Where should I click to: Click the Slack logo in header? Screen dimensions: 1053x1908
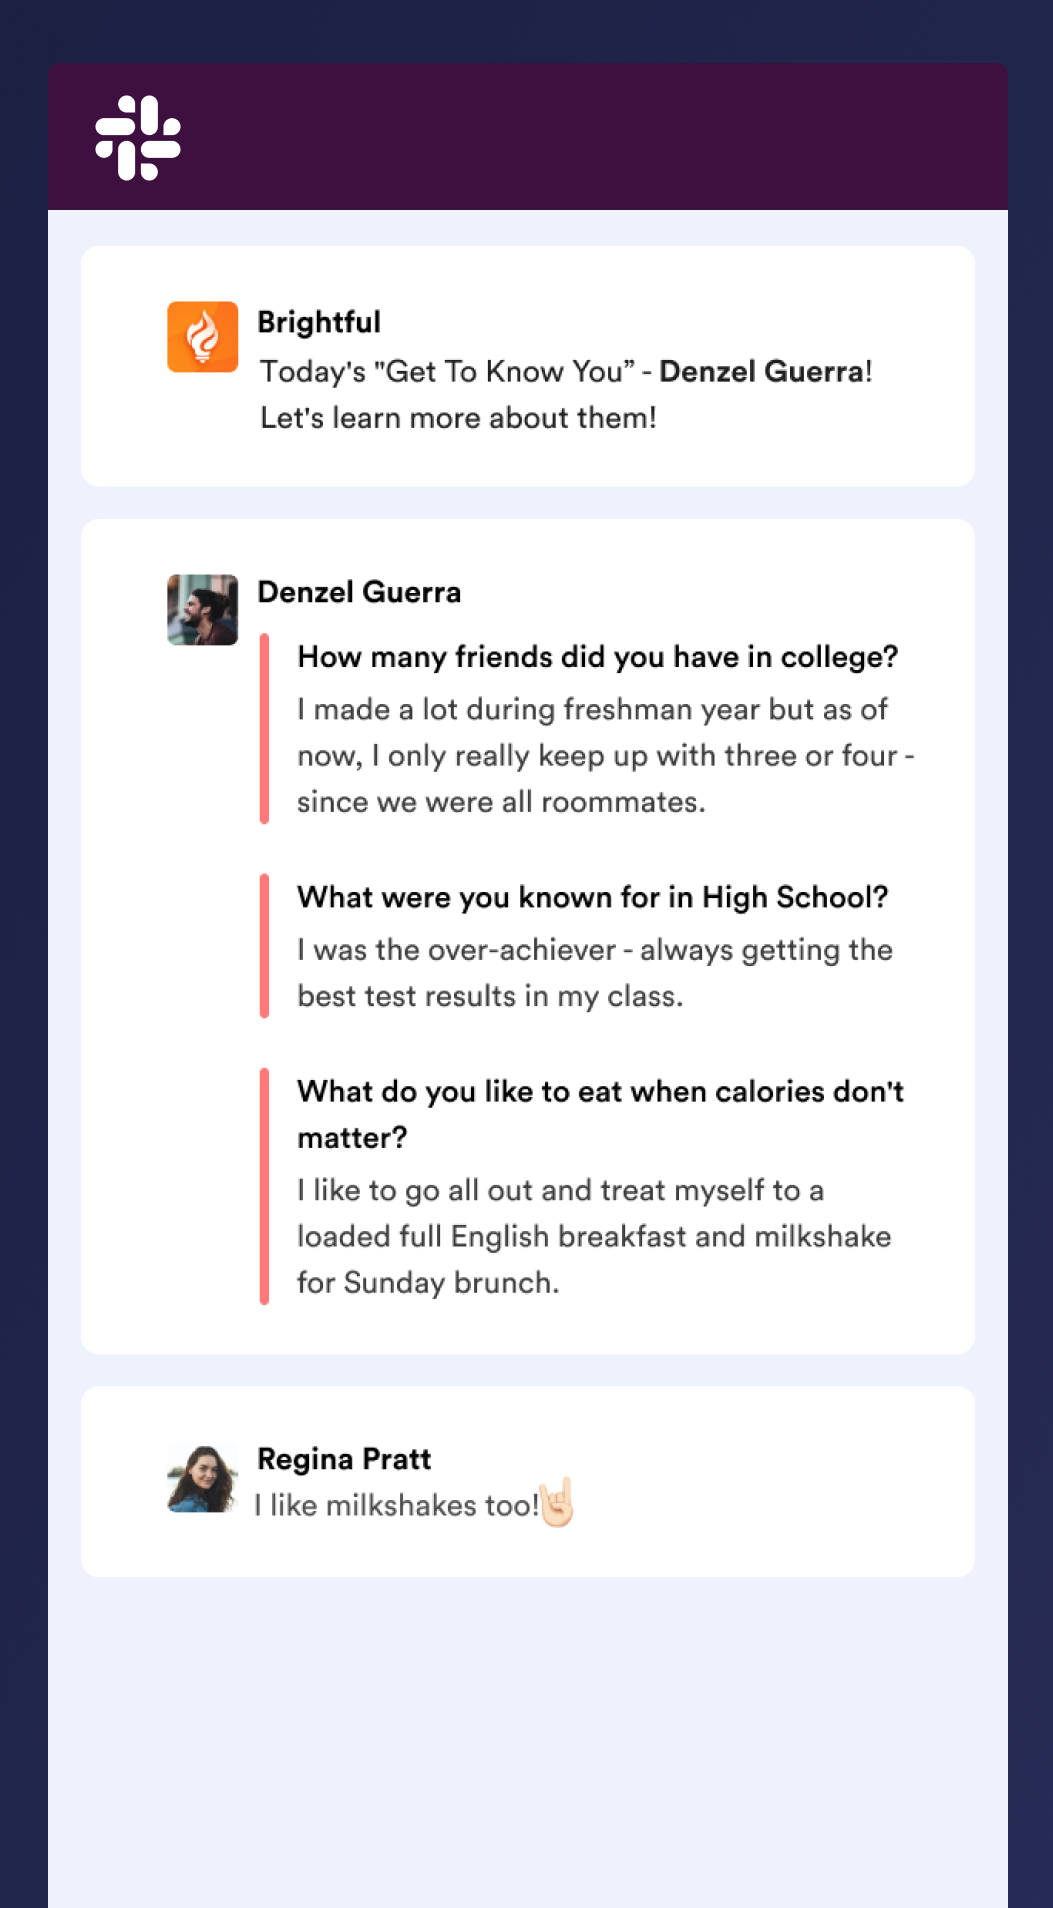(x=138, y=138)
